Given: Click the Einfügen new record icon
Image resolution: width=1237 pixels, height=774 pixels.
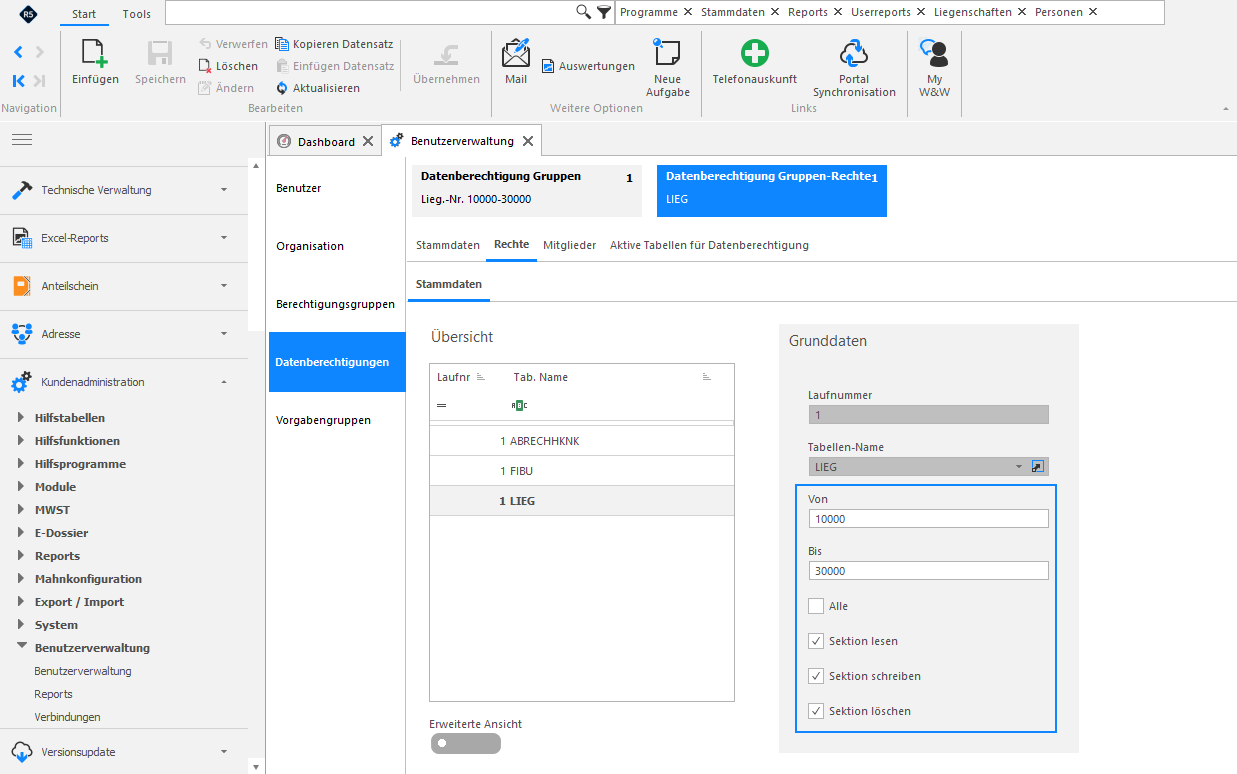Looking at the screenshot, I should 95,53.
